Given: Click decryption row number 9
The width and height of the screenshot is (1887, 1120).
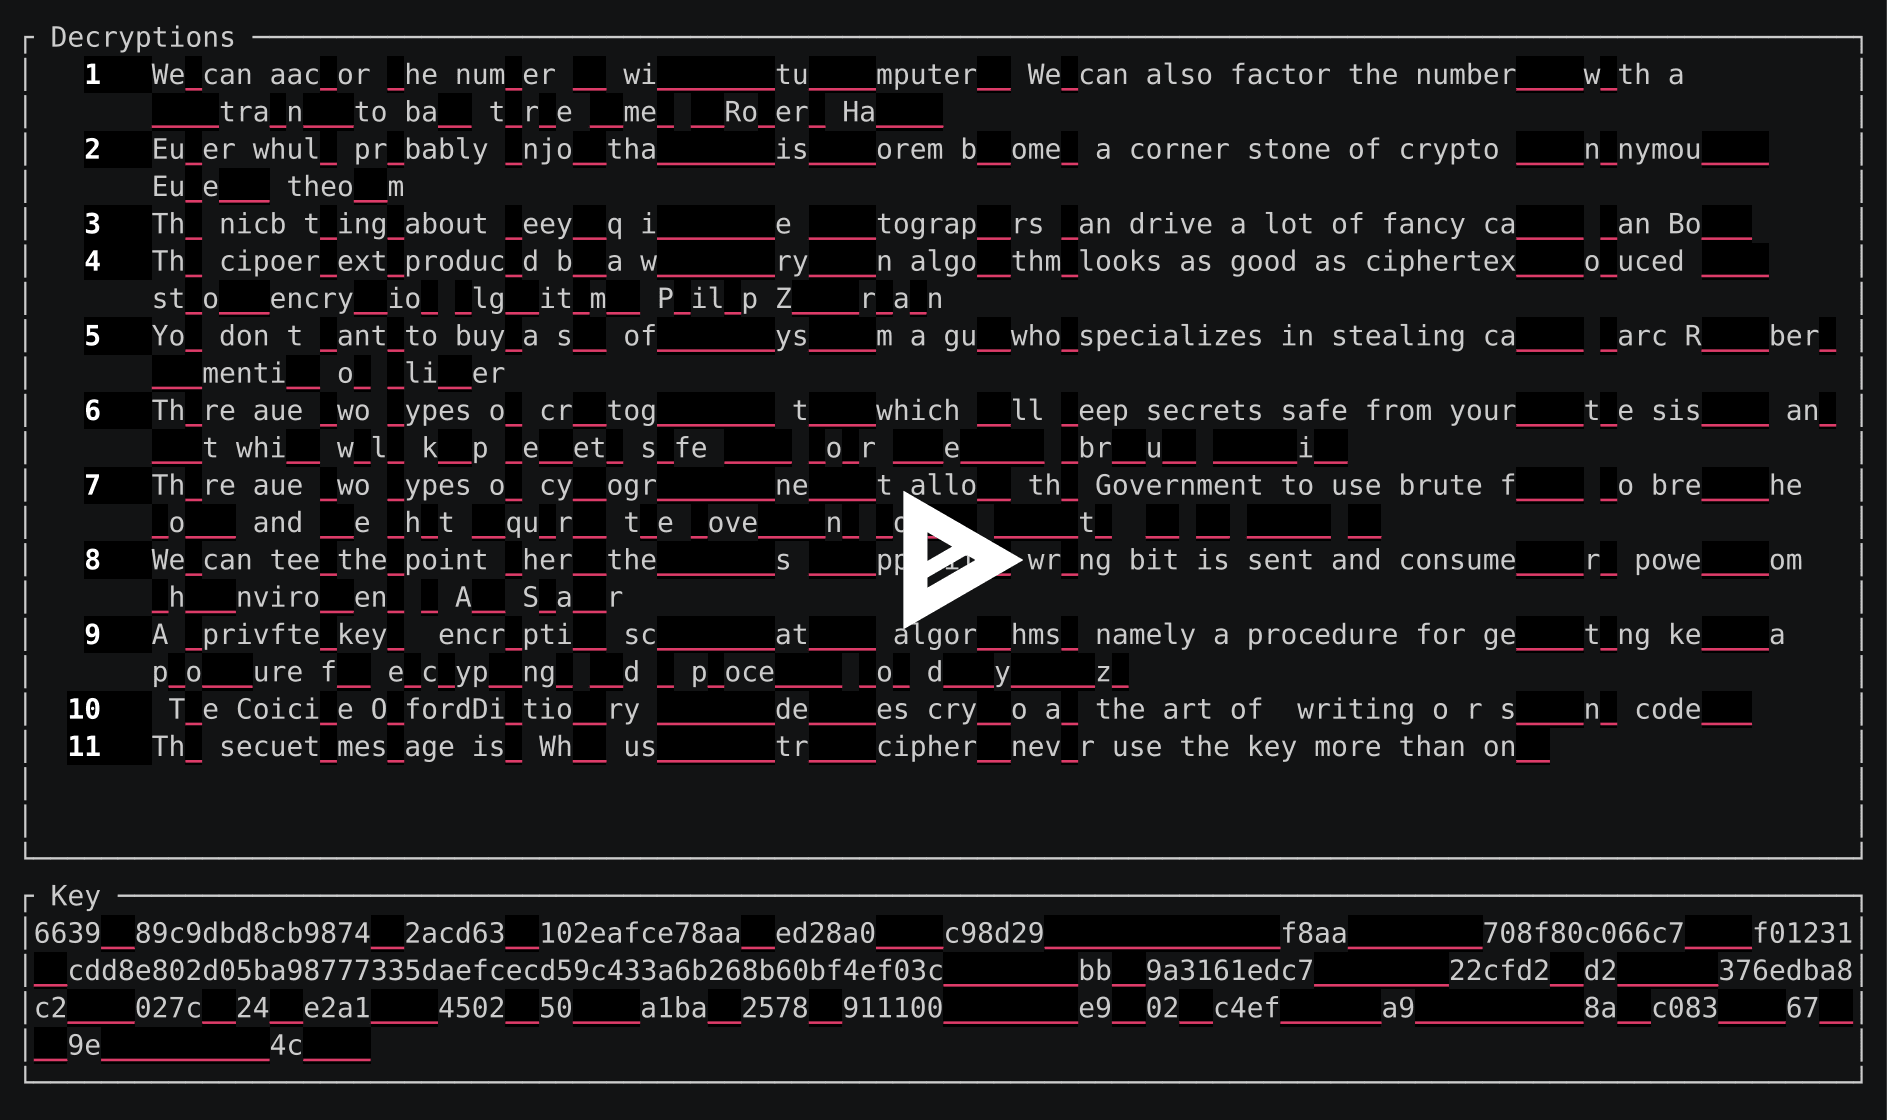Looking at the screenshot, I should (x=93, y=636).
